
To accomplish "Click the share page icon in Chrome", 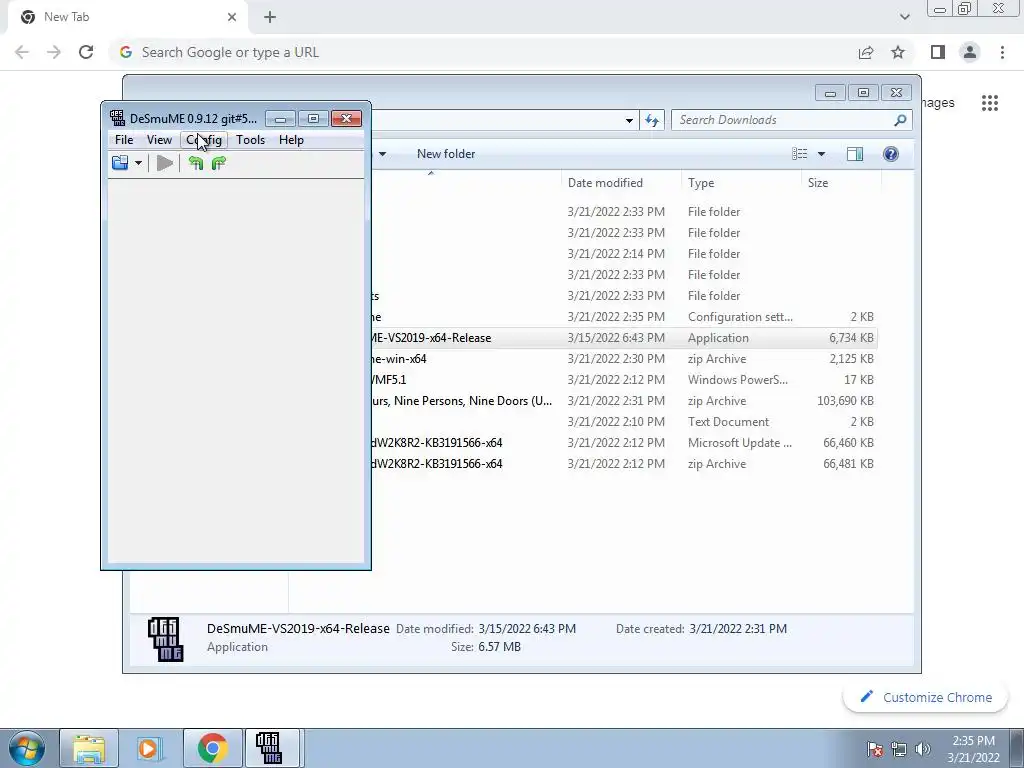I will click(866, 52).
